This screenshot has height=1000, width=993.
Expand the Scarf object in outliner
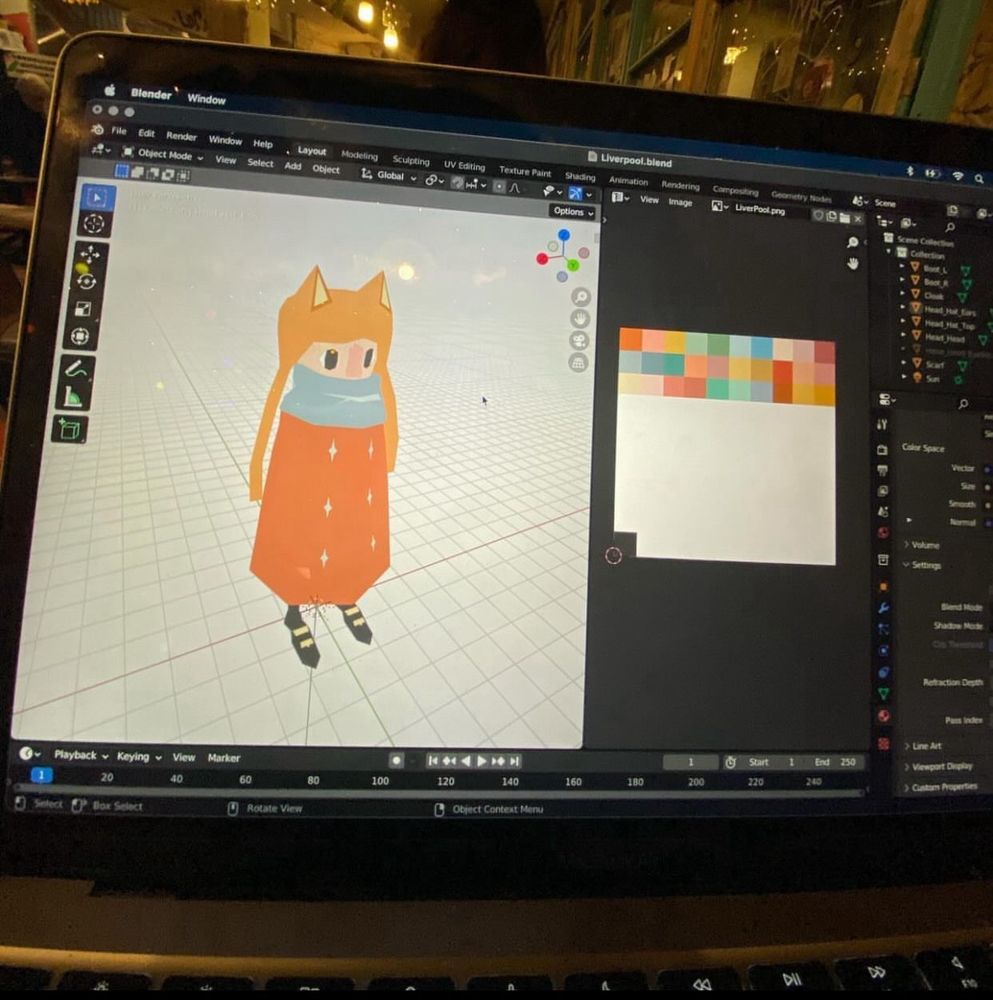pos(902,362)
